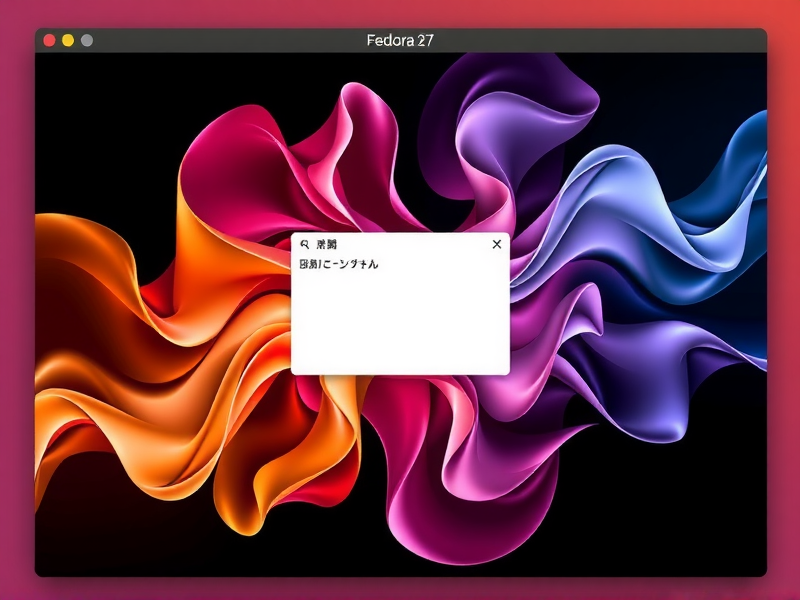
Task: Click the search query text in the header
Action: pyautogui.click(x=328, y=244)
